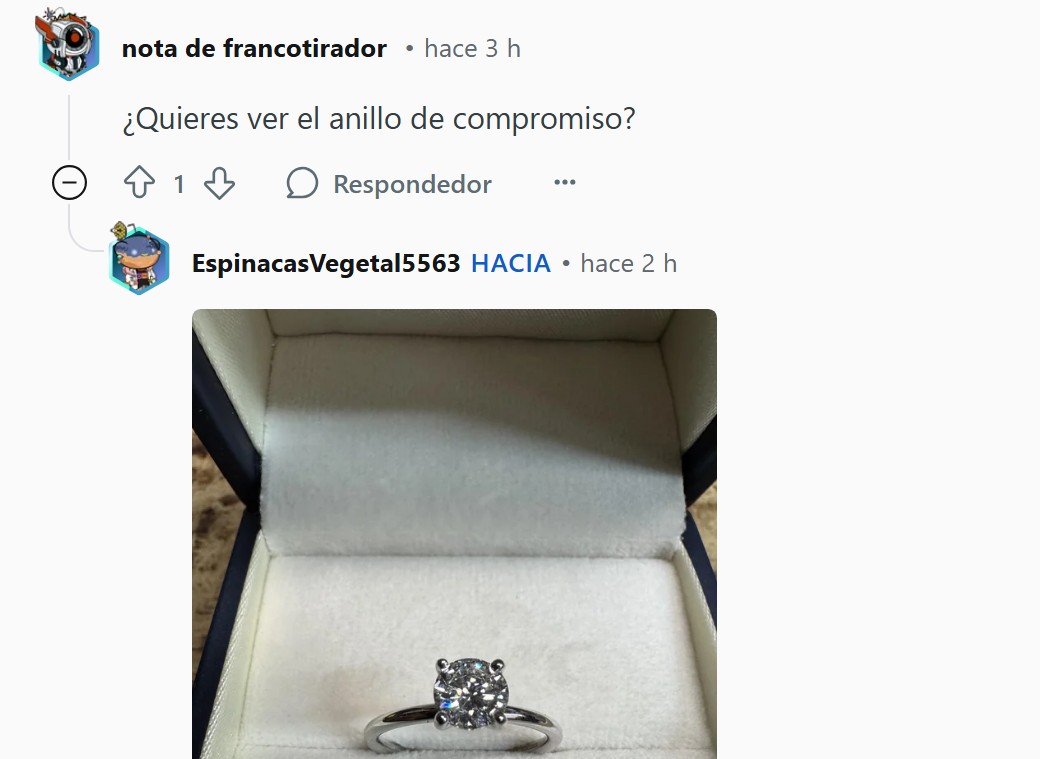The height and width of the screenshot is (759, 1040).
Task: Open nota de francotirador's avatar
Action: 68,45
